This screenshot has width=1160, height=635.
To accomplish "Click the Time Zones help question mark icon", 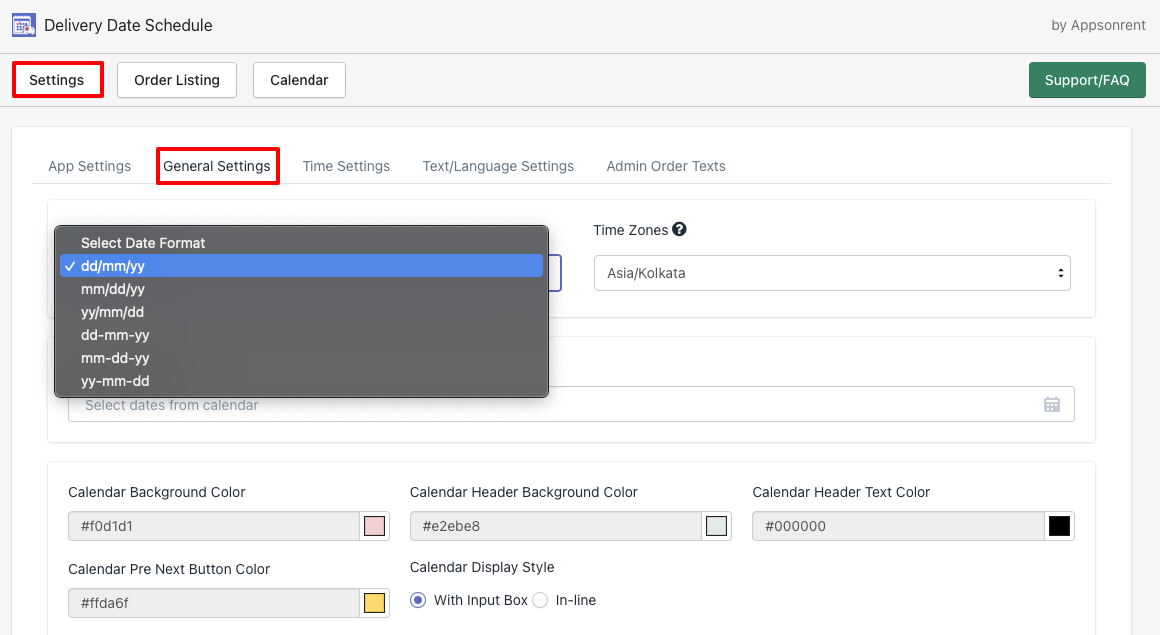I will (x=679, y=229).
